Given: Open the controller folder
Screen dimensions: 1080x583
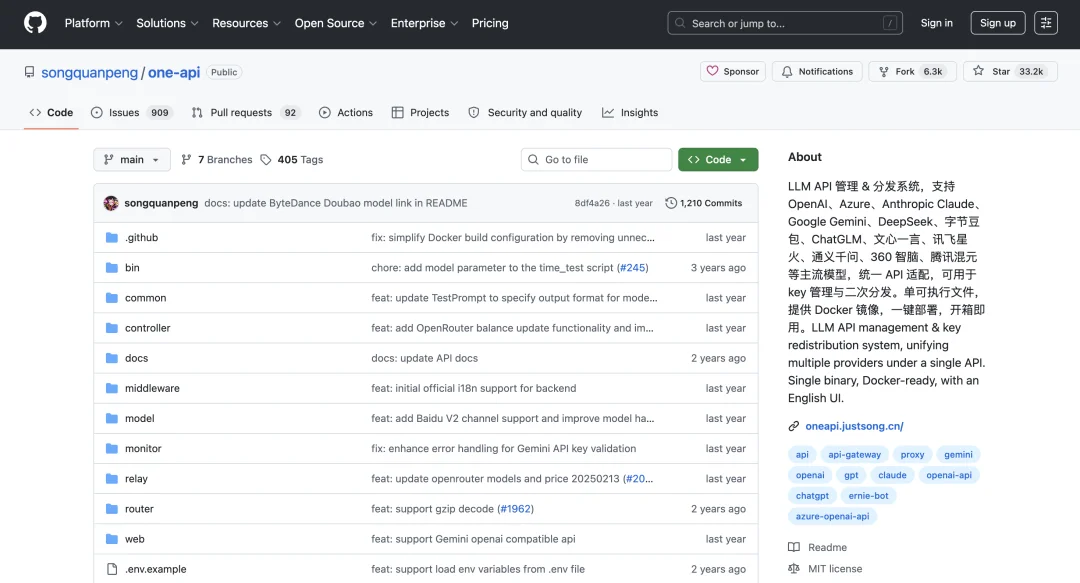Looking at the screenshot, I should (147, 328).
